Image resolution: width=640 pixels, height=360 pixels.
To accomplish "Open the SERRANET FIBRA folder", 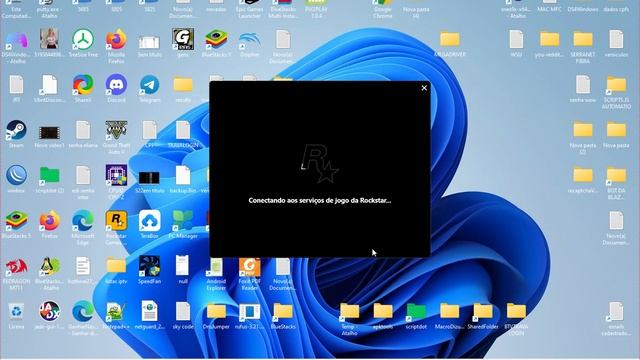I will pos(583,40).
